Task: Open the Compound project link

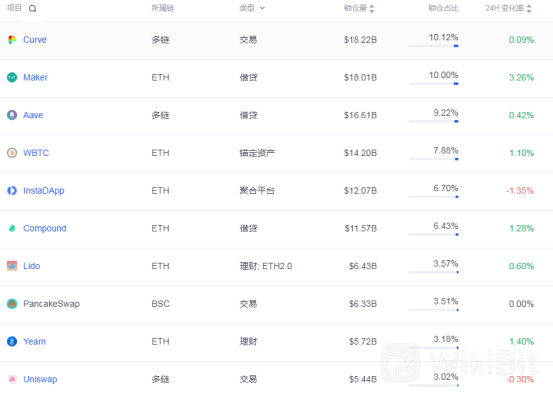Action: tap(45, 228)
